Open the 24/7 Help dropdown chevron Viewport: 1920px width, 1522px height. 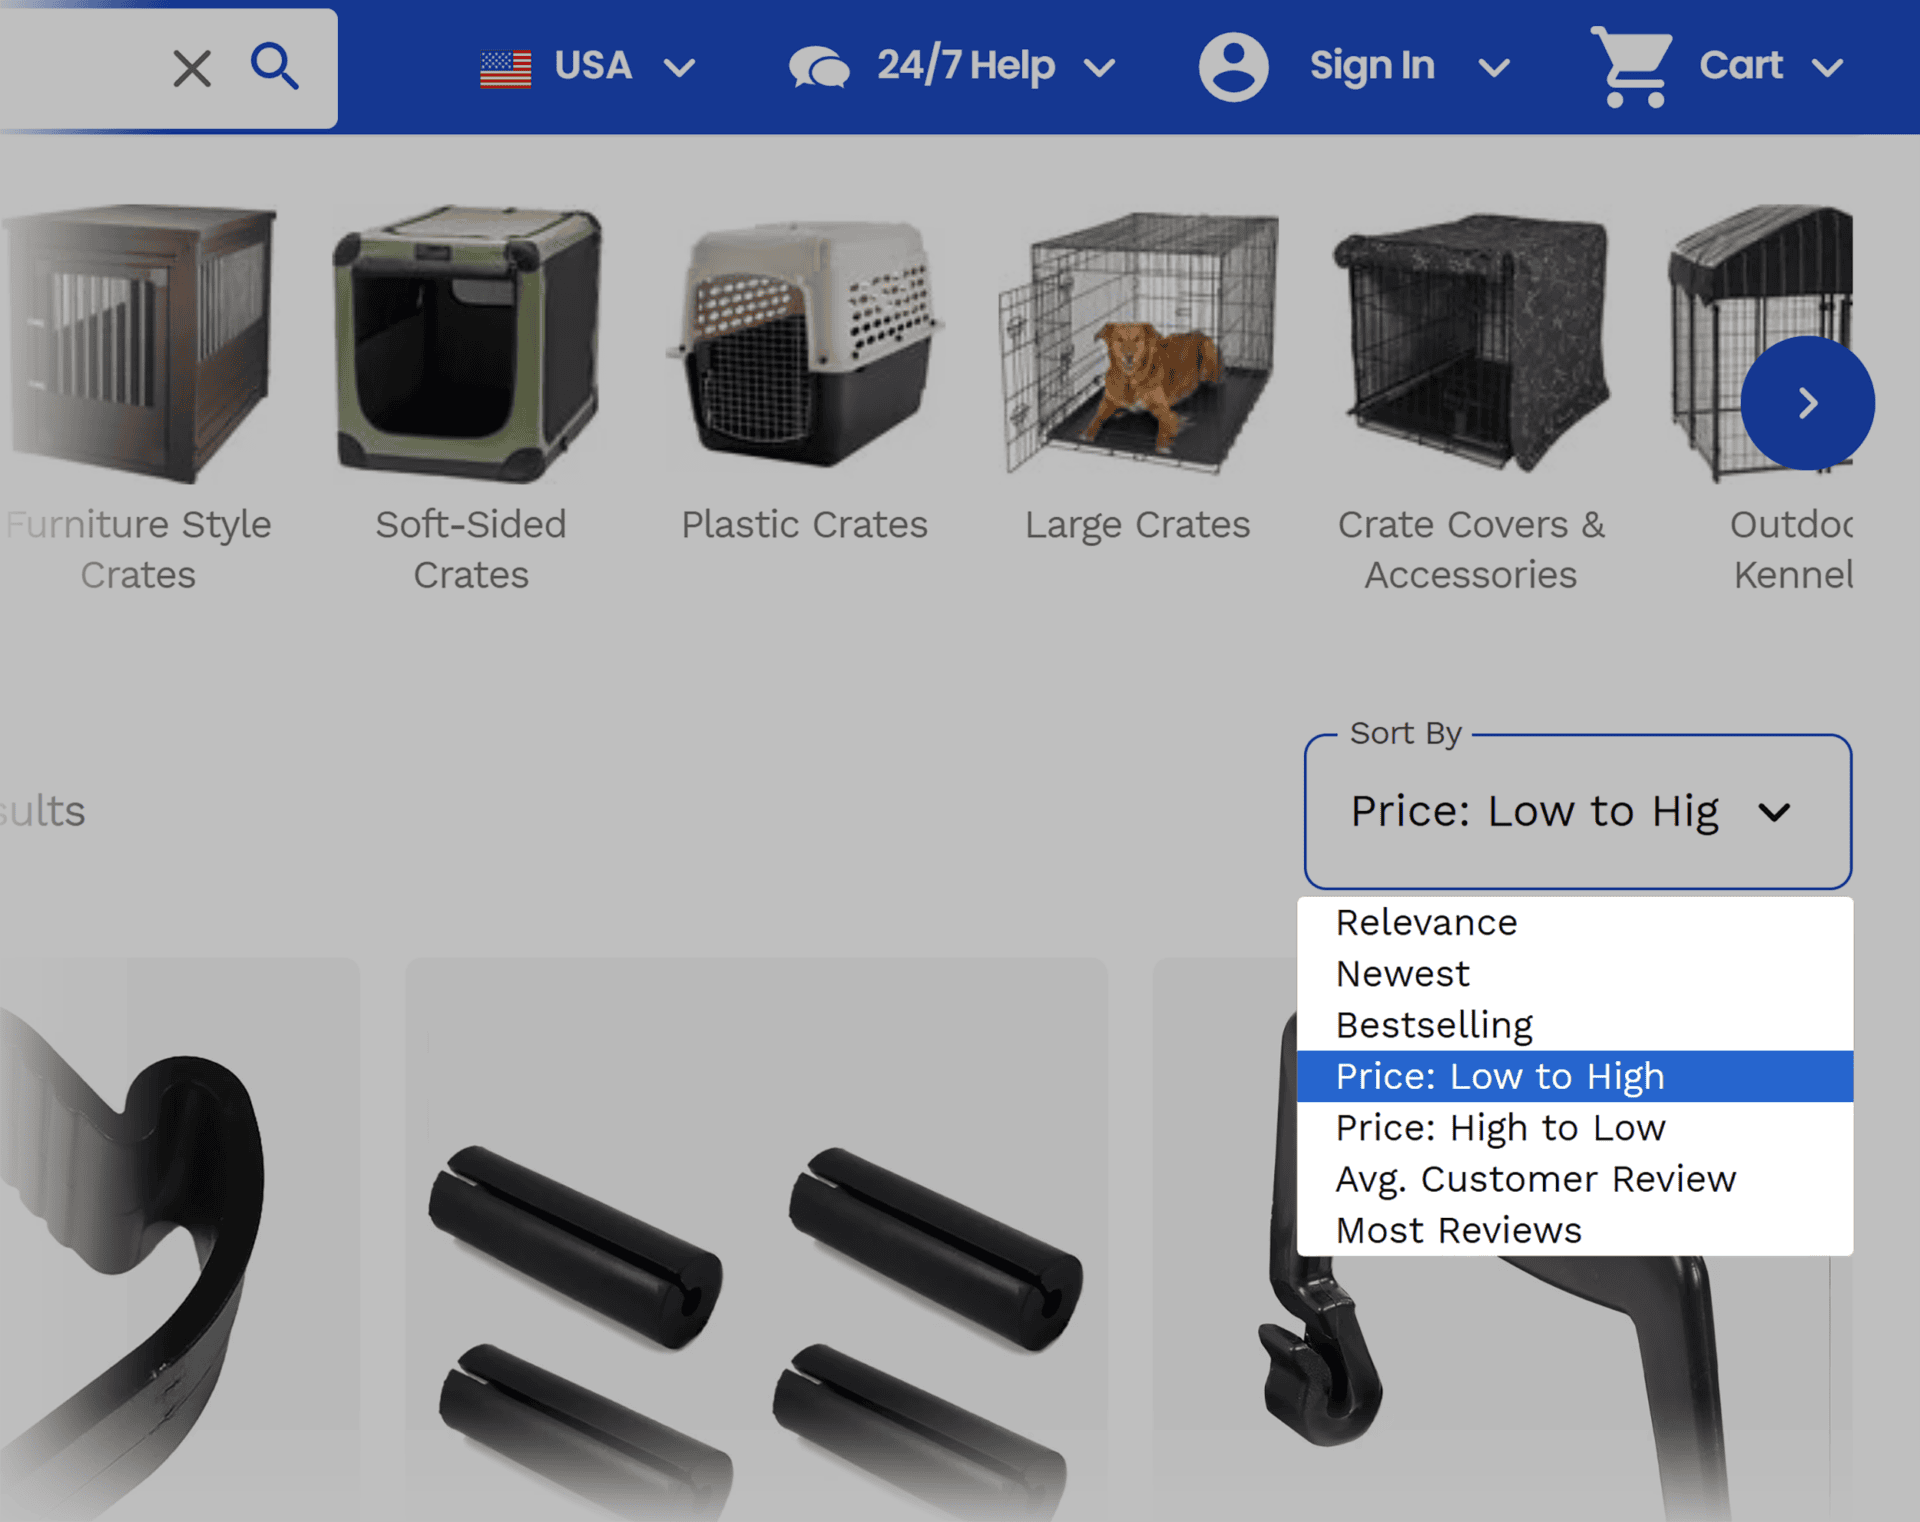pos(1099,68)
